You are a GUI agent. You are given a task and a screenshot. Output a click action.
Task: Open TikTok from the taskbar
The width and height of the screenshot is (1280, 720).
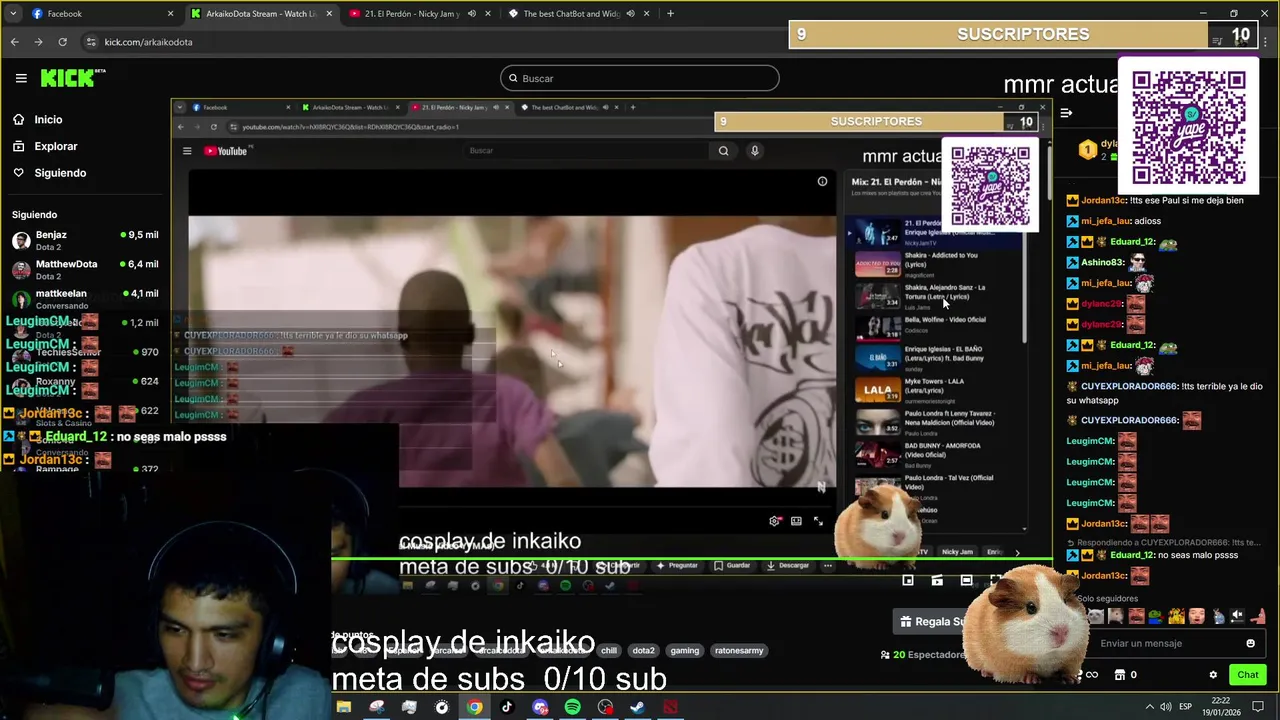[507, 707]
